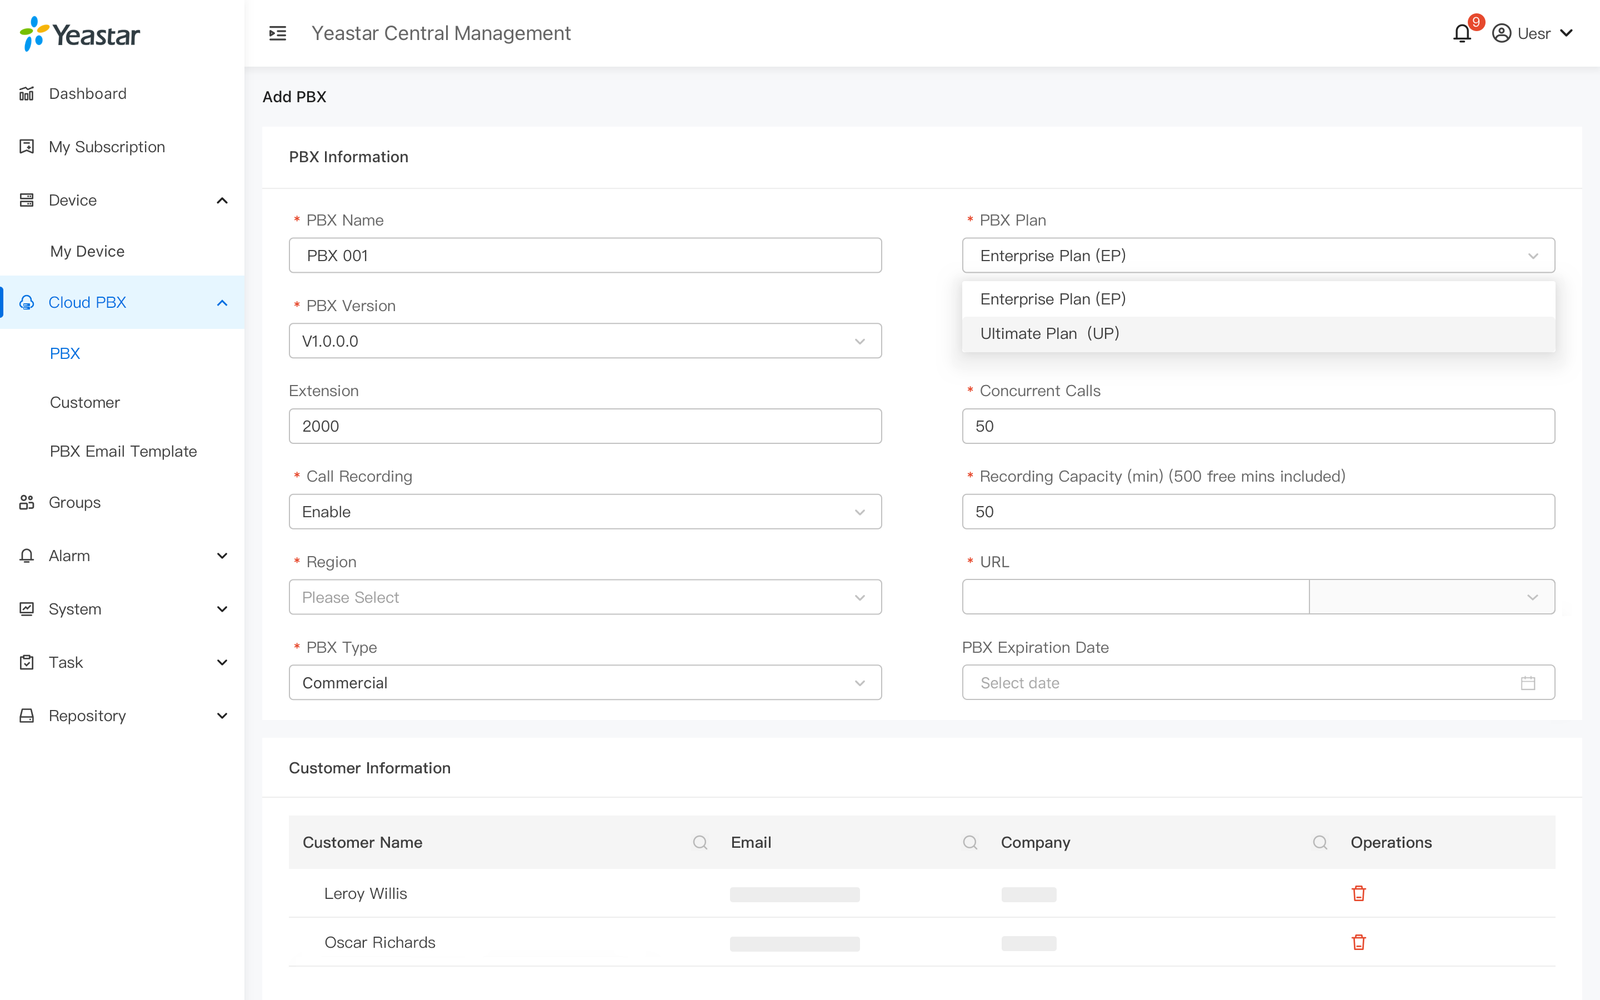This screenshot has height=1000, width=1600.
Task: Choose Ultimate Plan (UP) option
Action: (1258, 334)
